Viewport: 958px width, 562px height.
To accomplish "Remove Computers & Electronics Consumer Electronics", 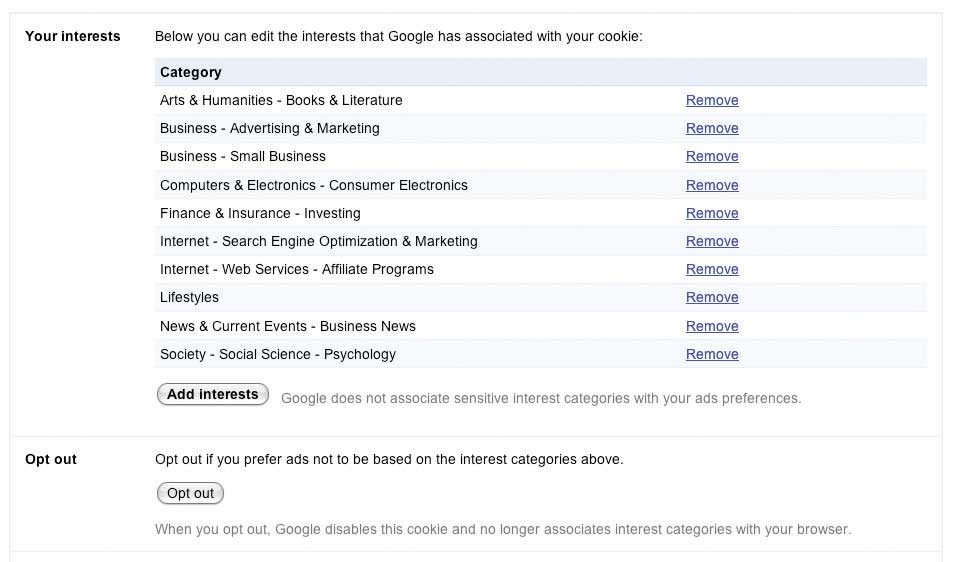I will click(712, 185).
